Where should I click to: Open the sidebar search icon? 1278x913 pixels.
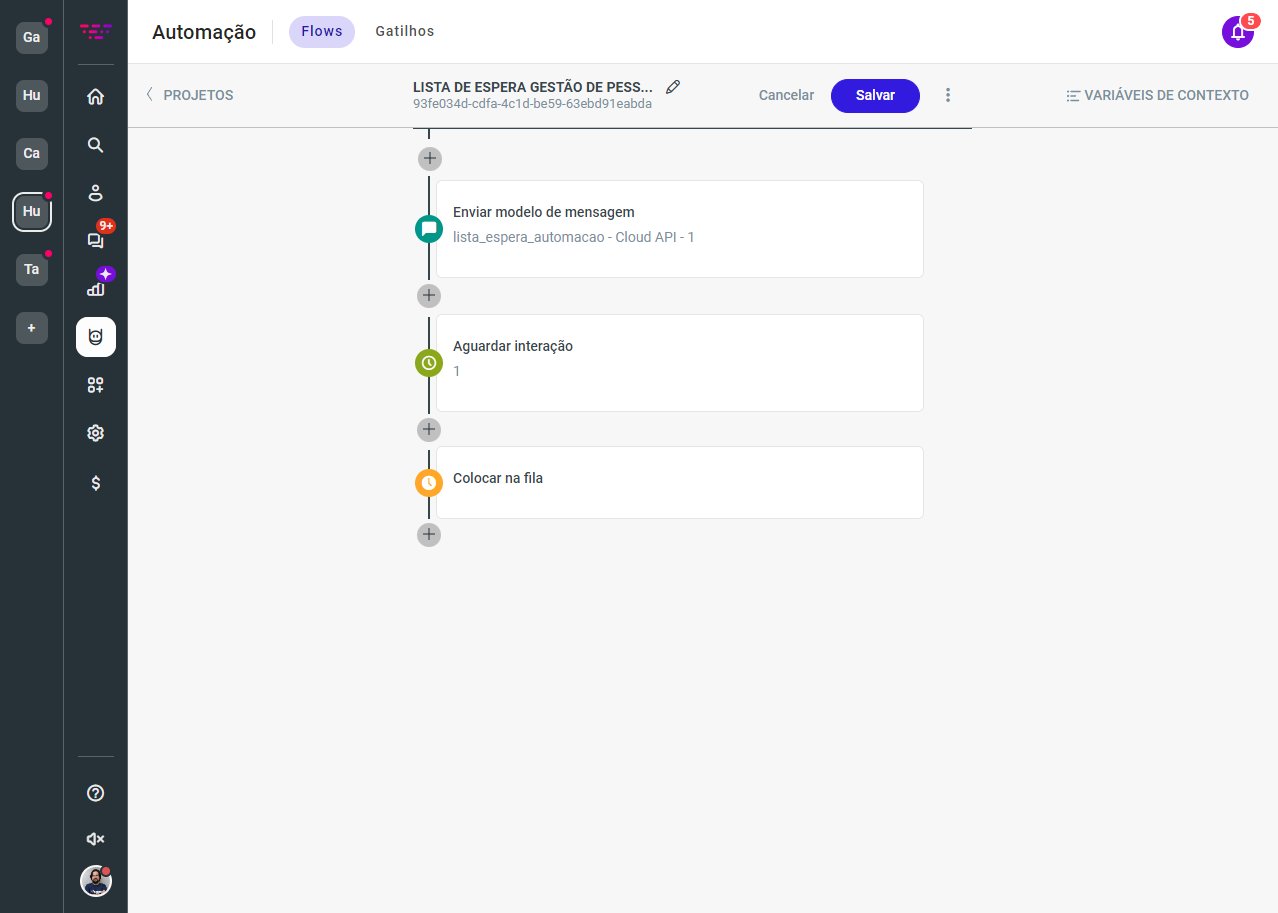coord(96,145)
